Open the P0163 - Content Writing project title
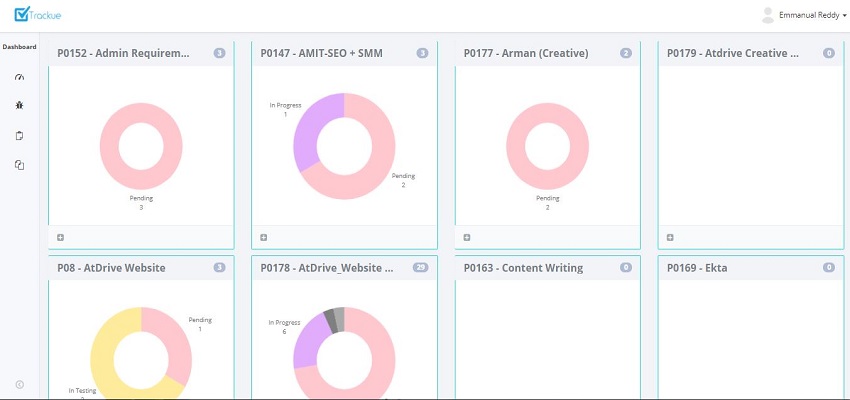850x400 pixels. point(523,268)
